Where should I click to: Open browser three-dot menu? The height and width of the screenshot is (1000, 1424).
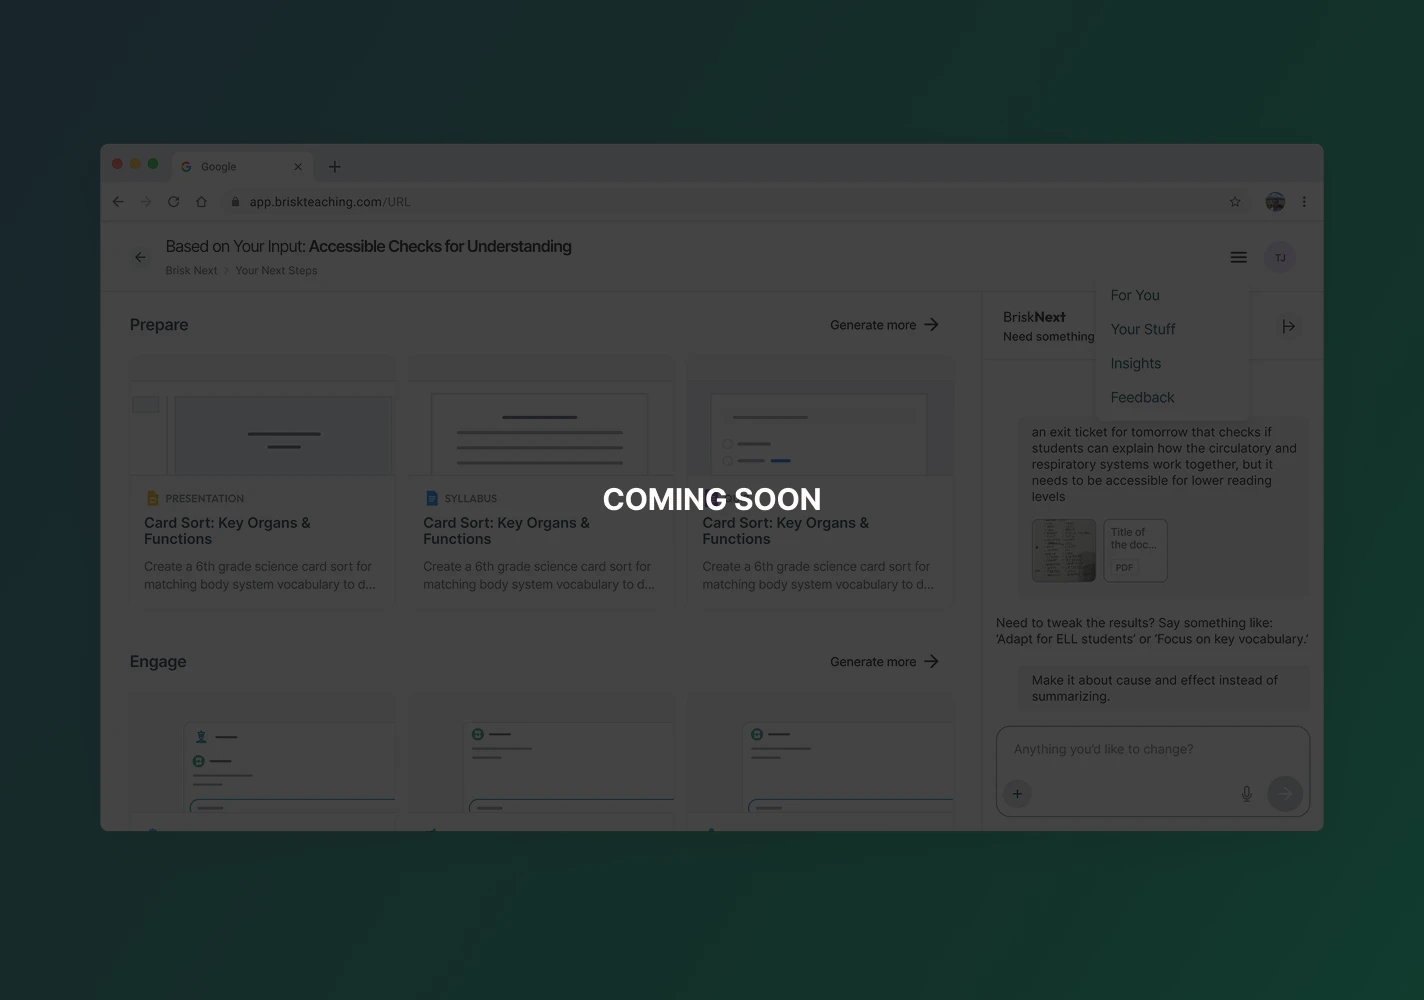[x=1304, y=202]
